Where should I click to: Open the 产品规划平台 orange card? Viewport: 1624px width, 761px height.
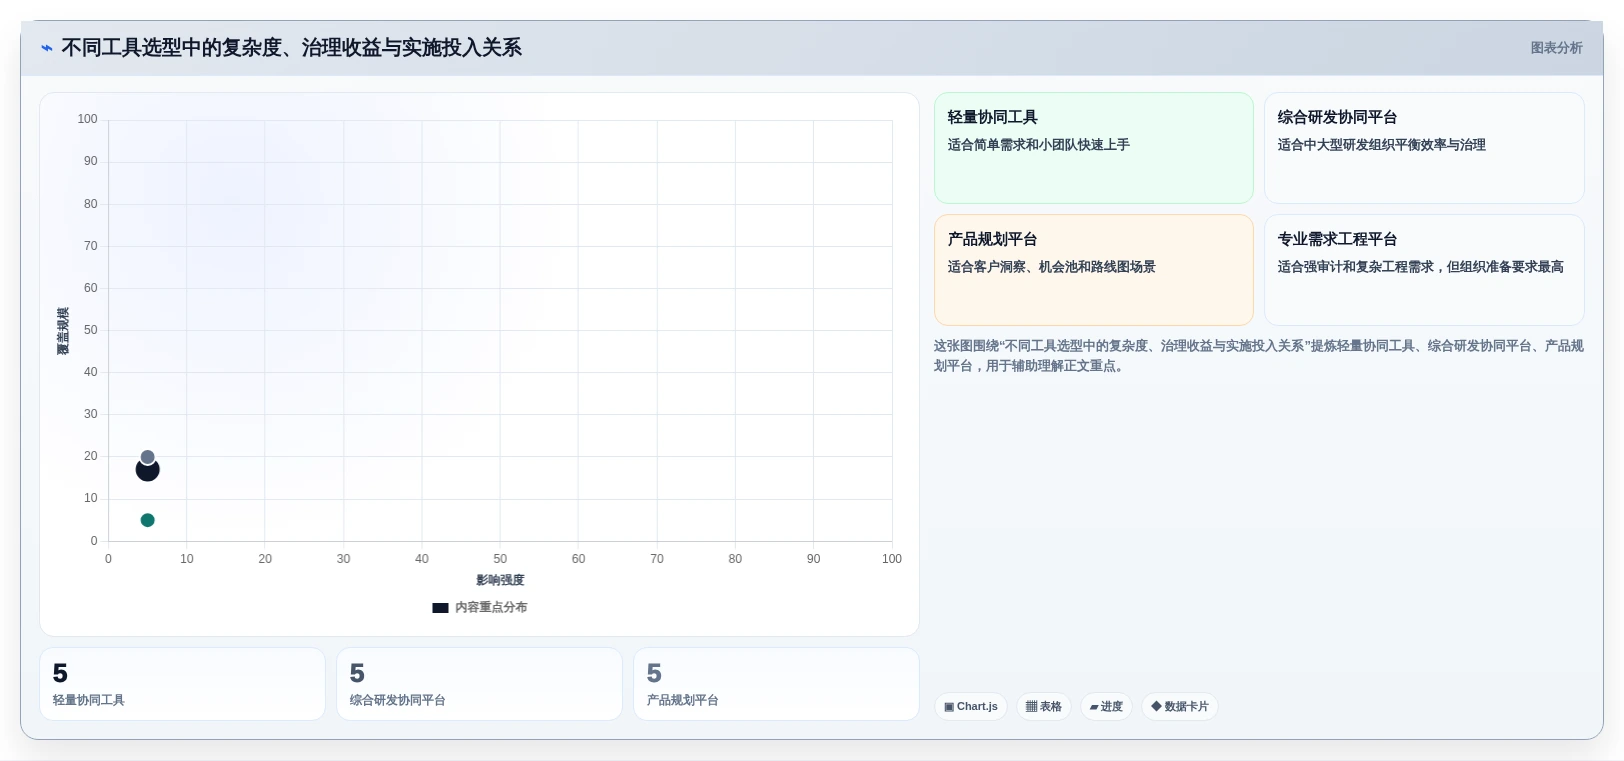(x=1093, y=270)
